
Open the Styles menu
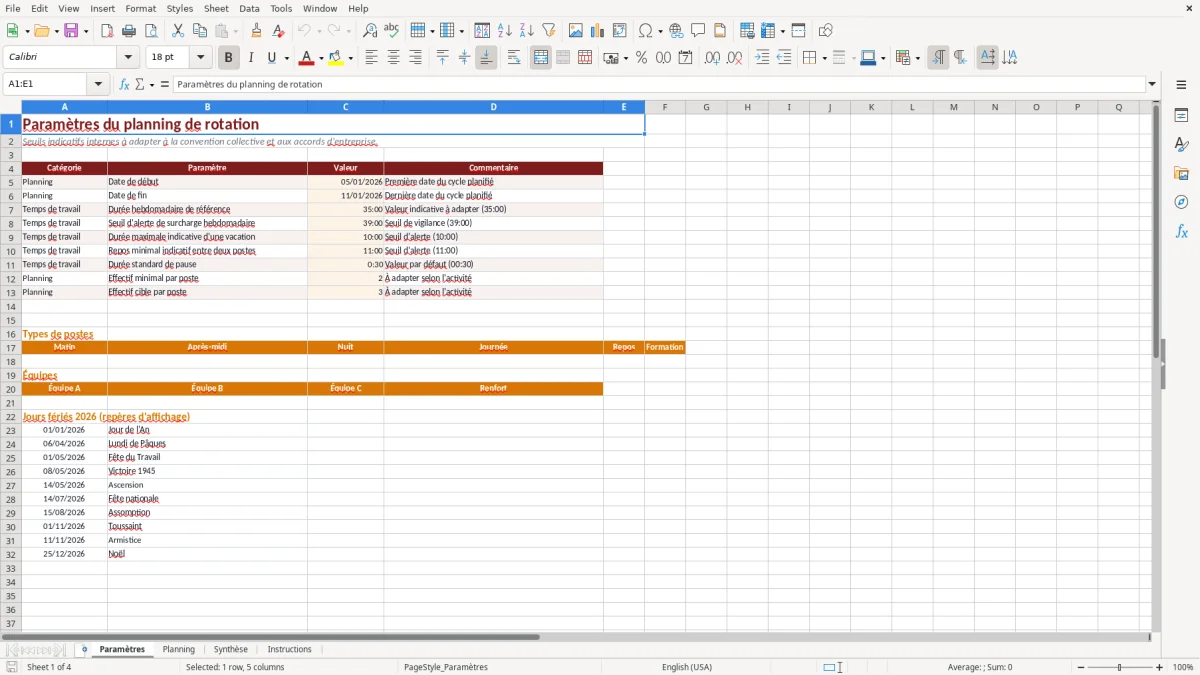tap(180, 8)
